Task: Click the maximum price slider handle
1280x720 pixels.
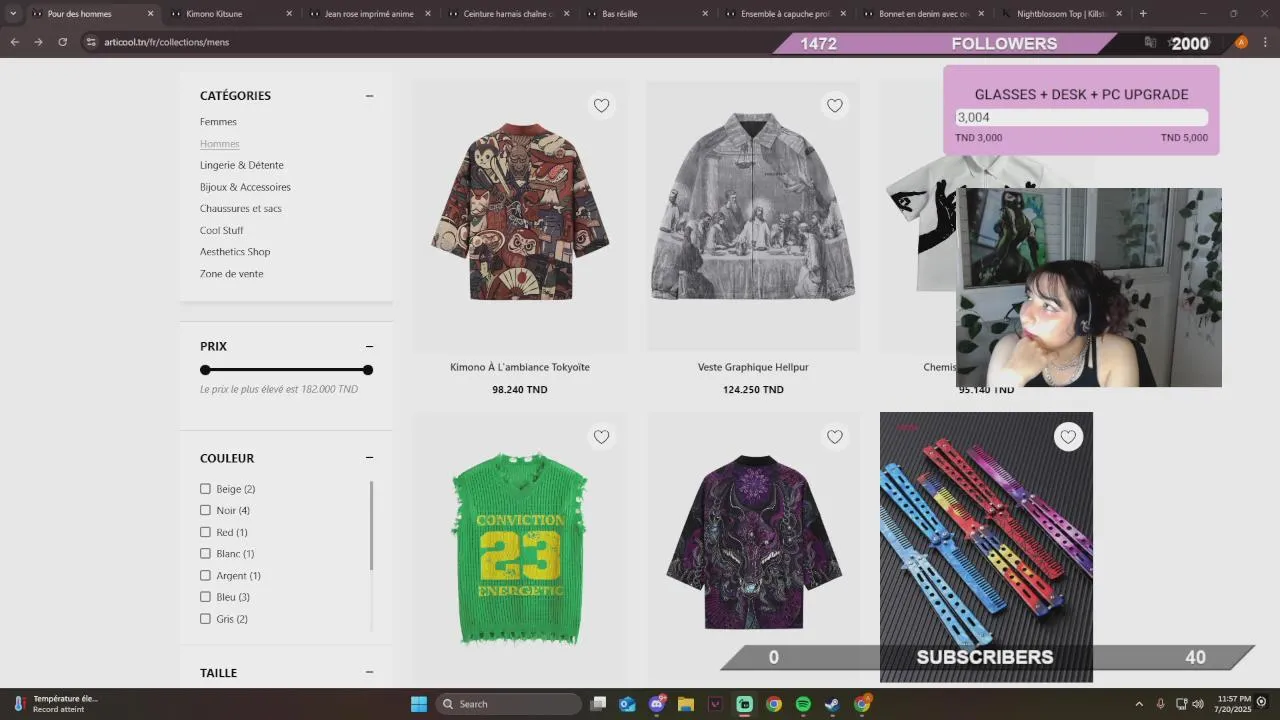Action: 368,370
